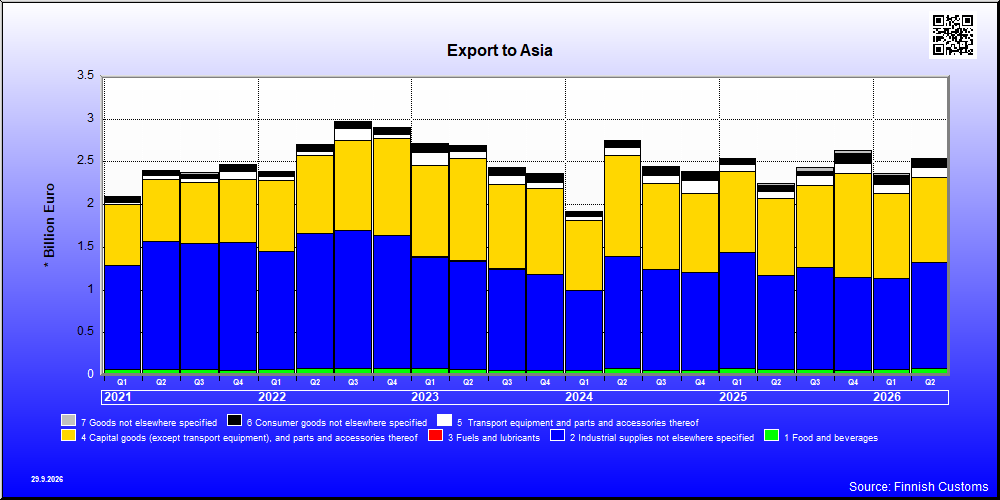Click the red Fuels and lubricants swatch
The image size is (1000, 500).
coord(436,436)
